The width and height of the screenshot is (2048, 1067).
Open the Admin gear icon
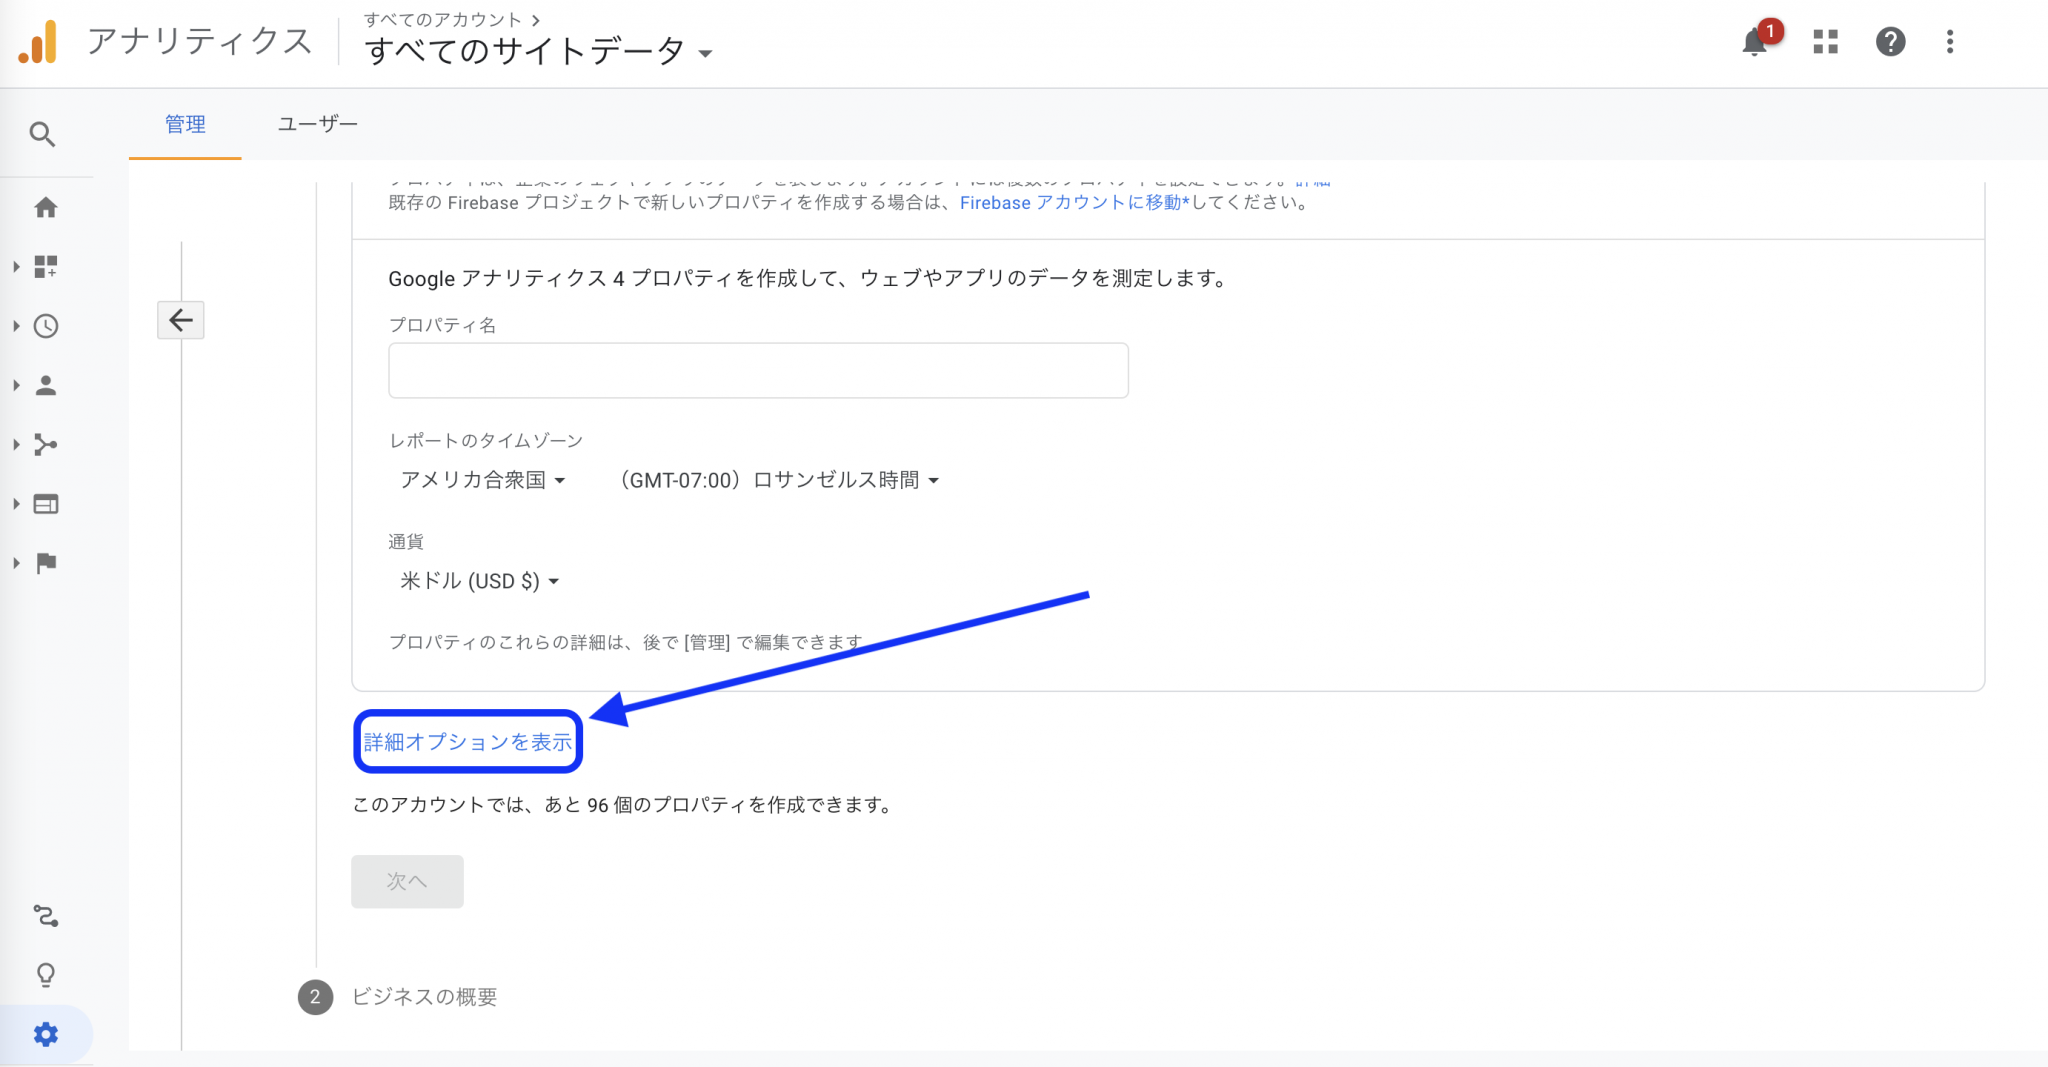click(x=46, y=1034)
